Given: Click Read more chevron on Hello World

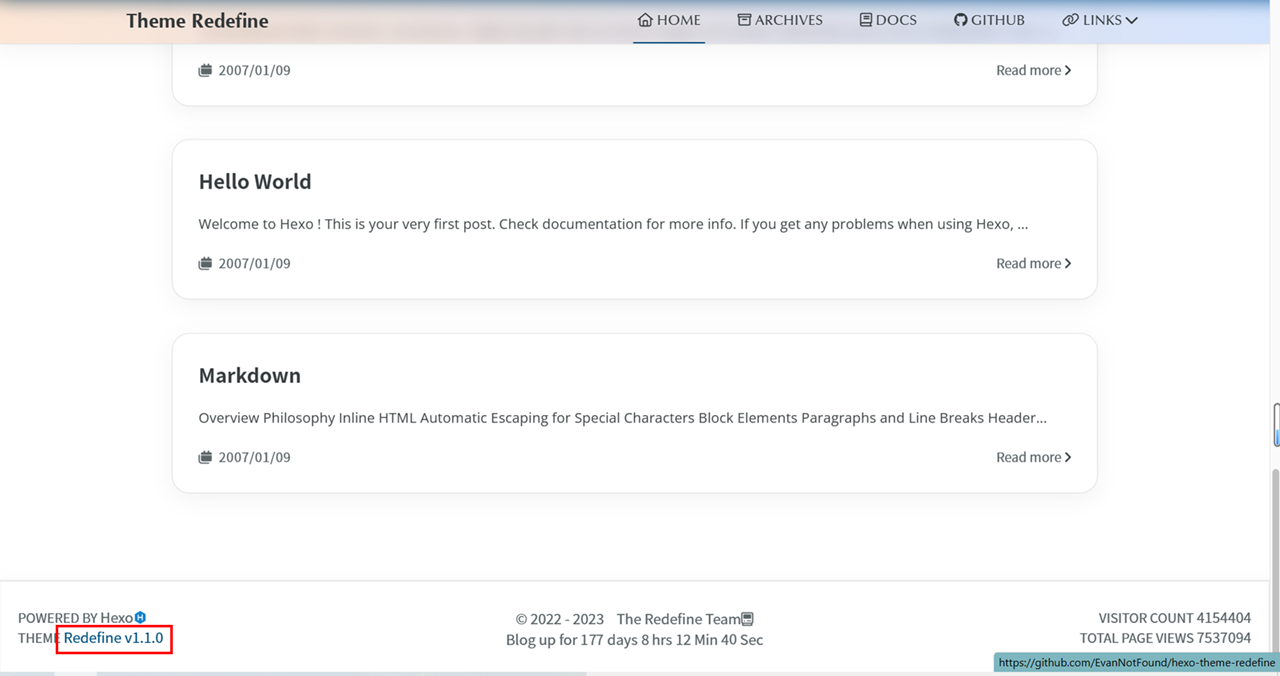Looking at the screenshot, I should 1068,264.
